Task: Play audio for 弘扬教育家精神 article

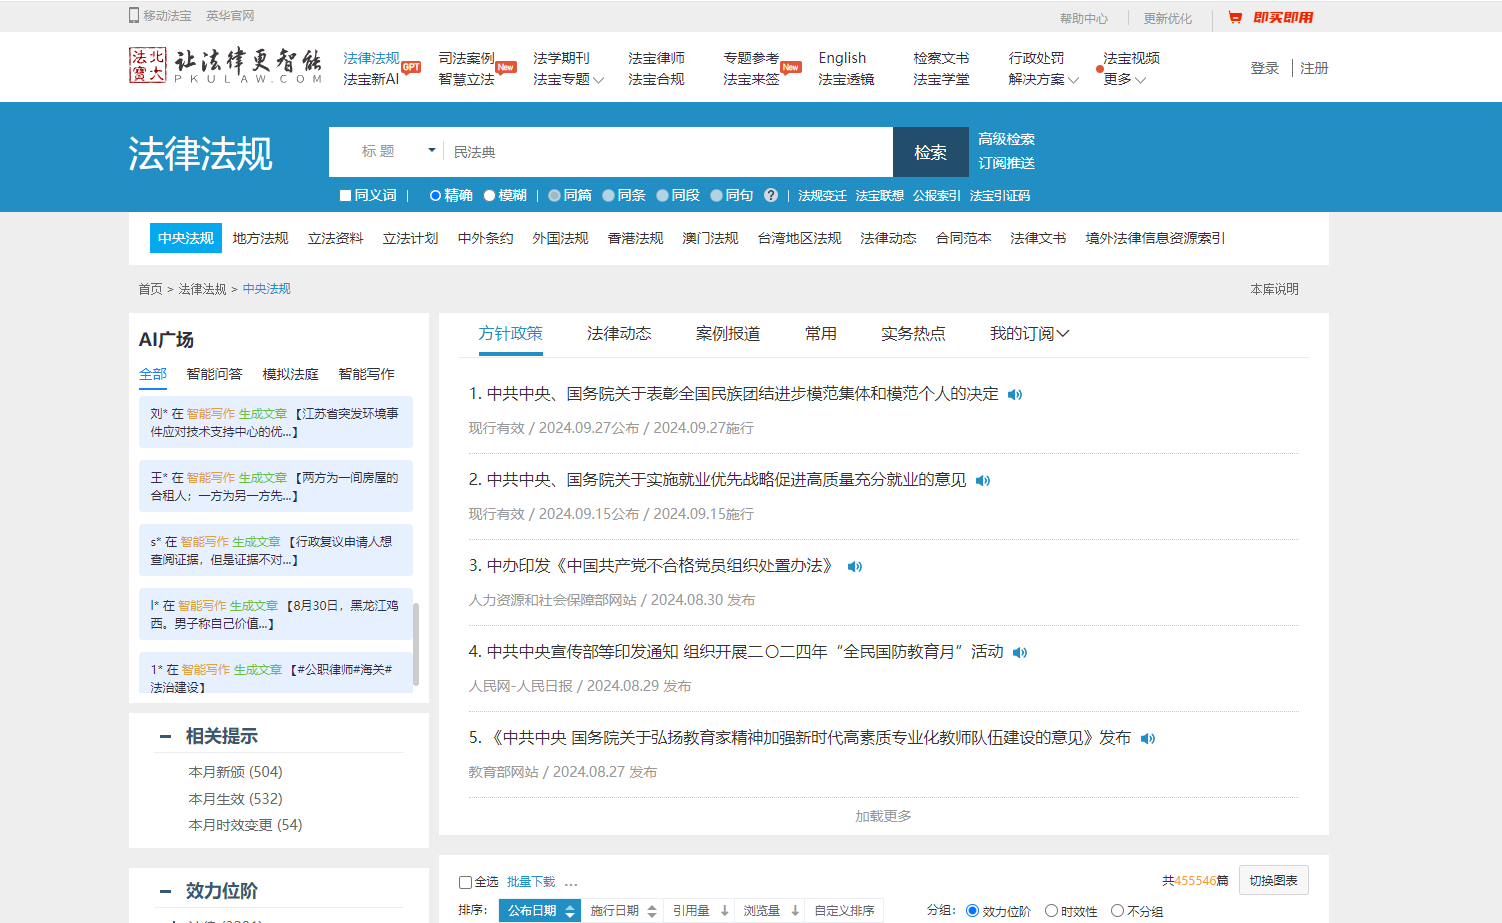Action: (1148, 738)
